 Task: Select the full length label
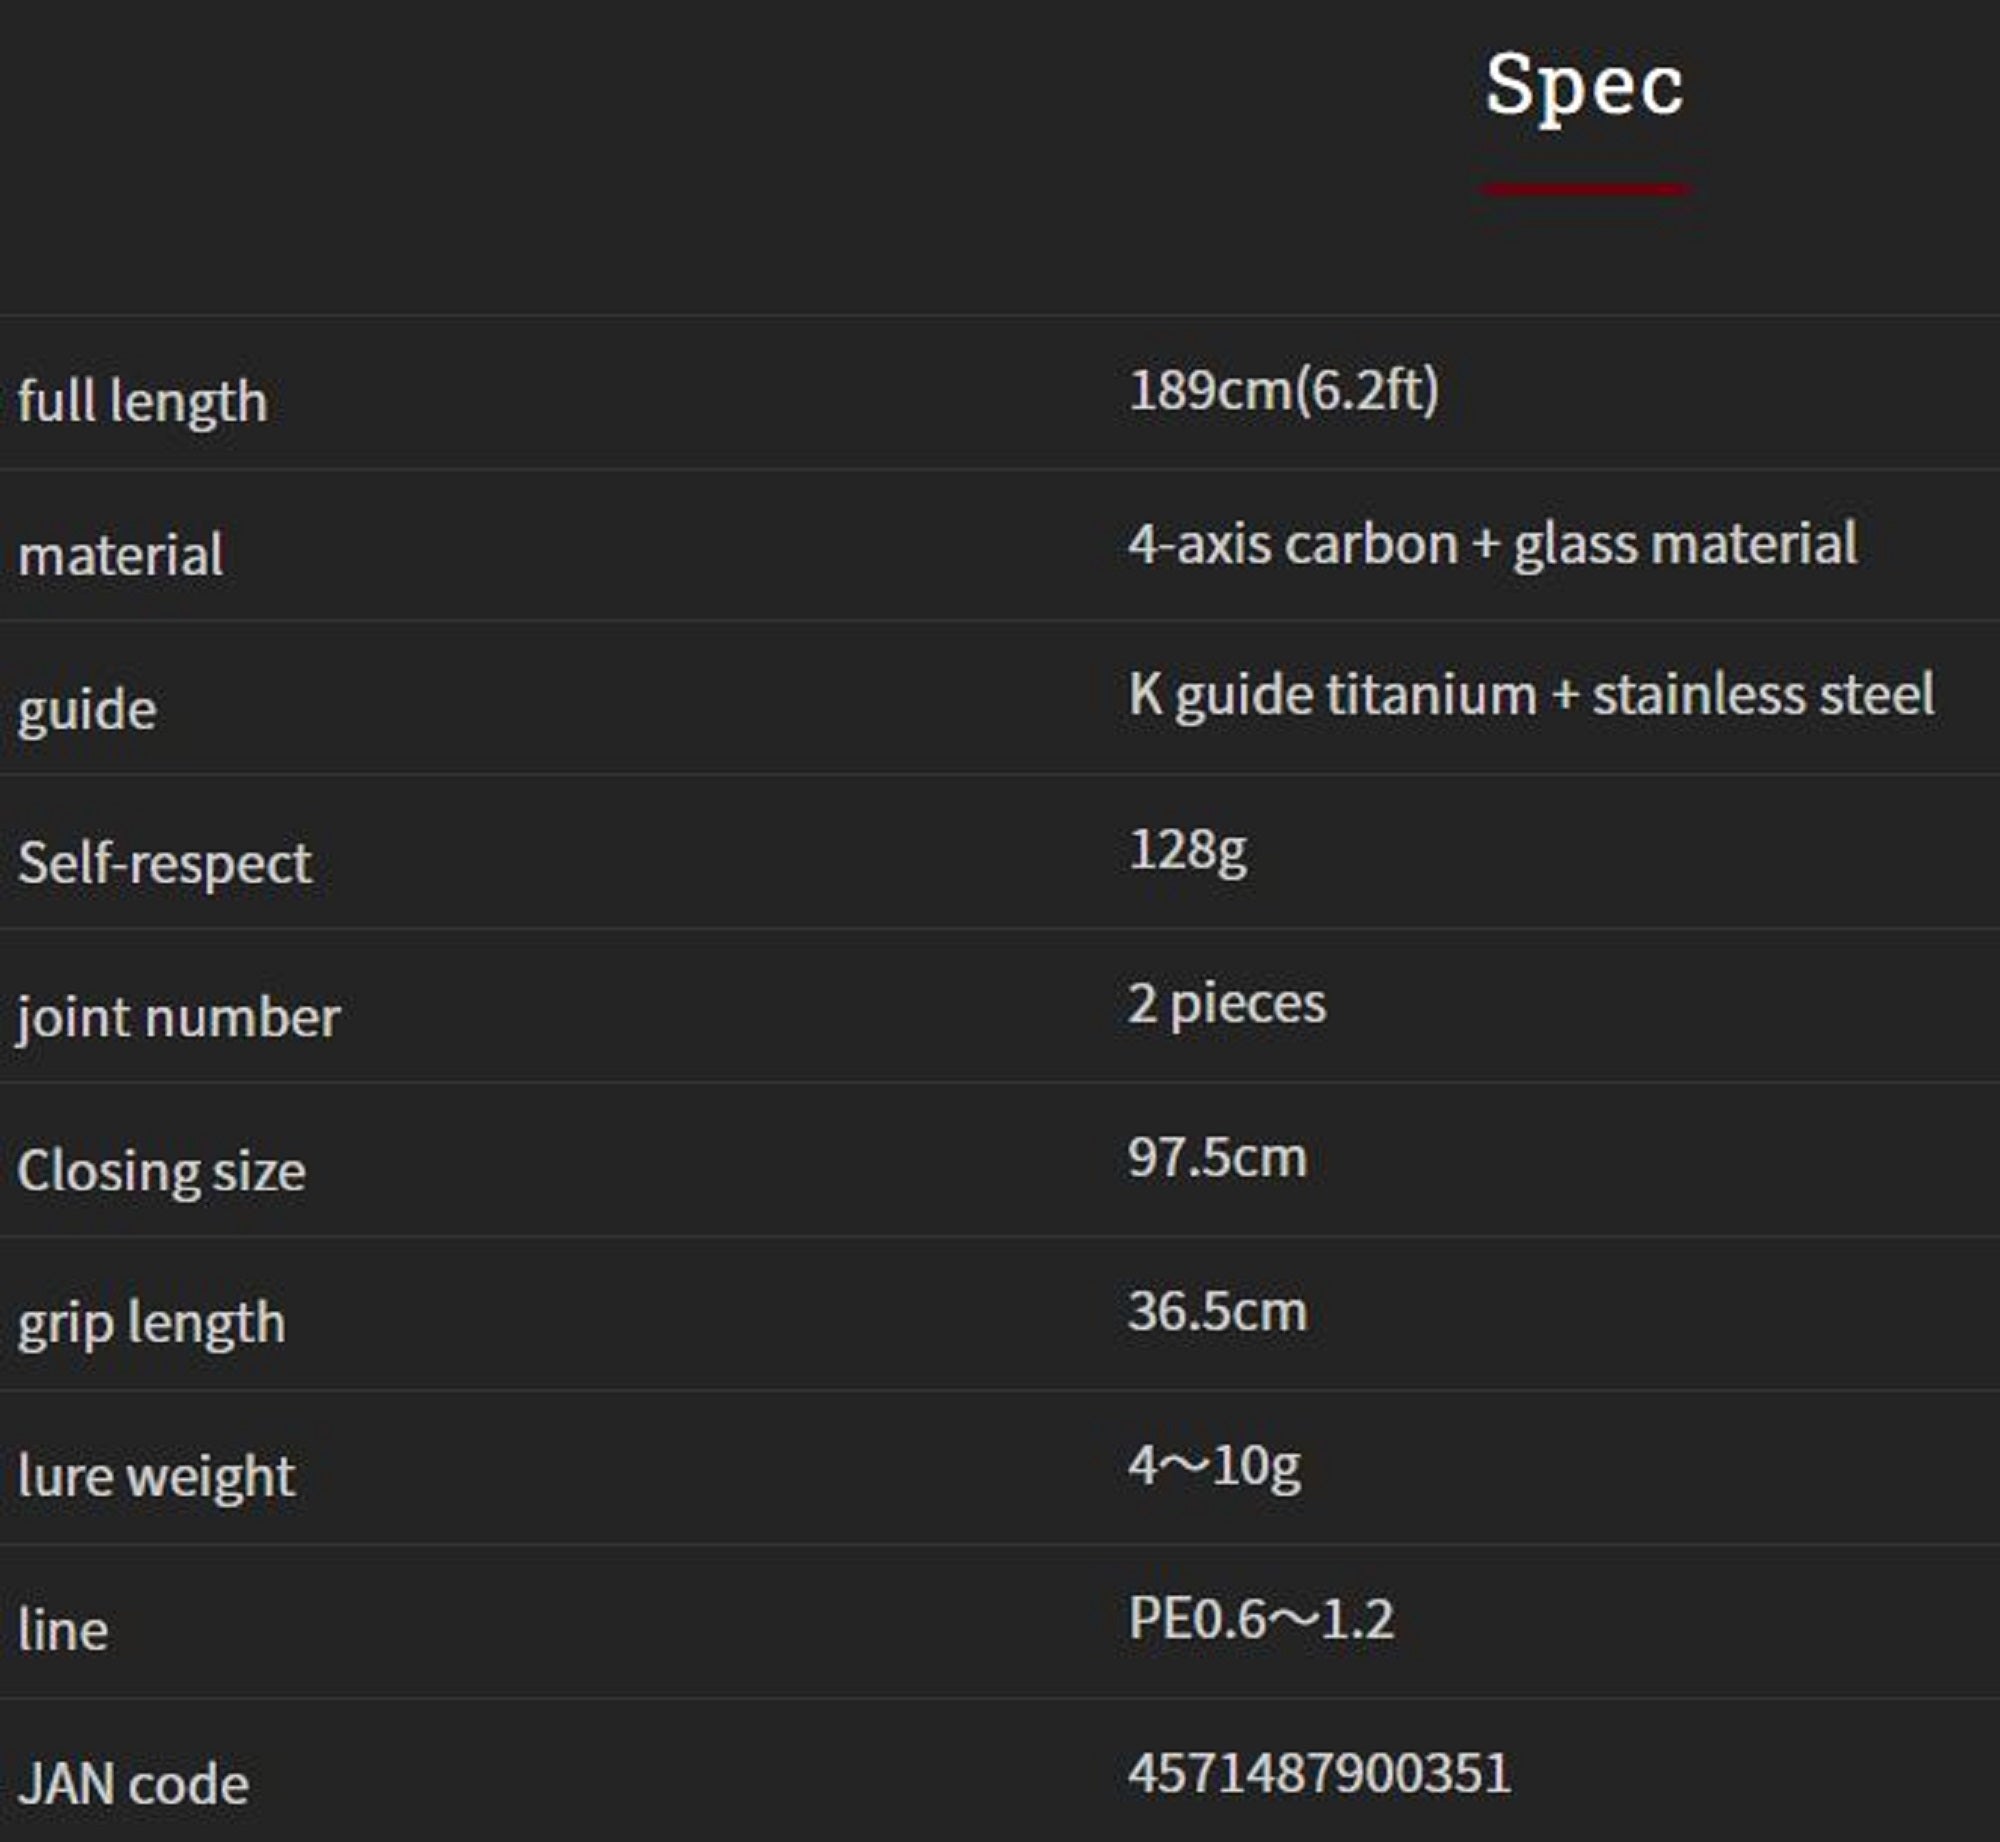coord(142,402)
